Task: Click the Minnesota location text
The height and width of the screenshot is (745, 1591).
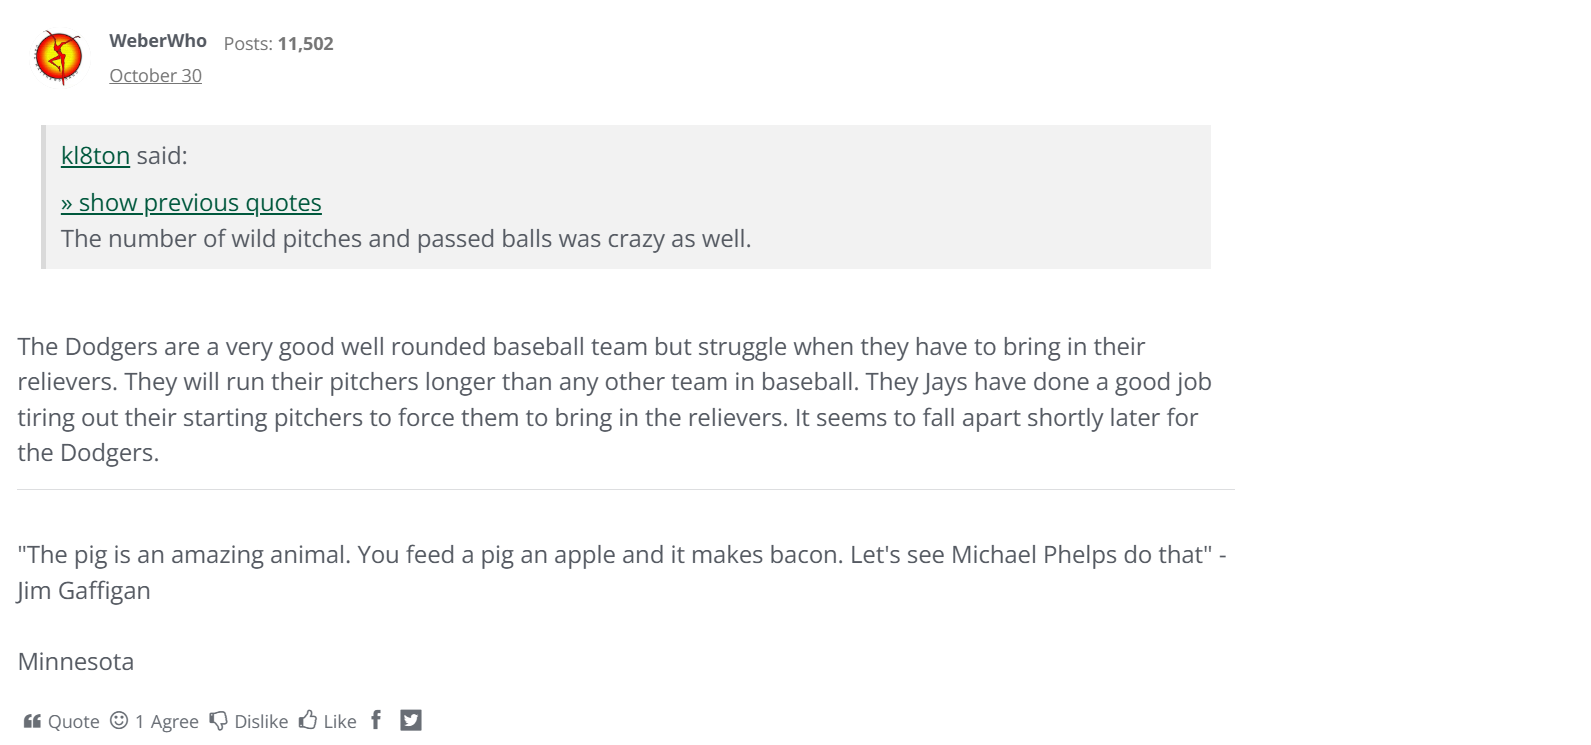Action: tap(76, 662)
